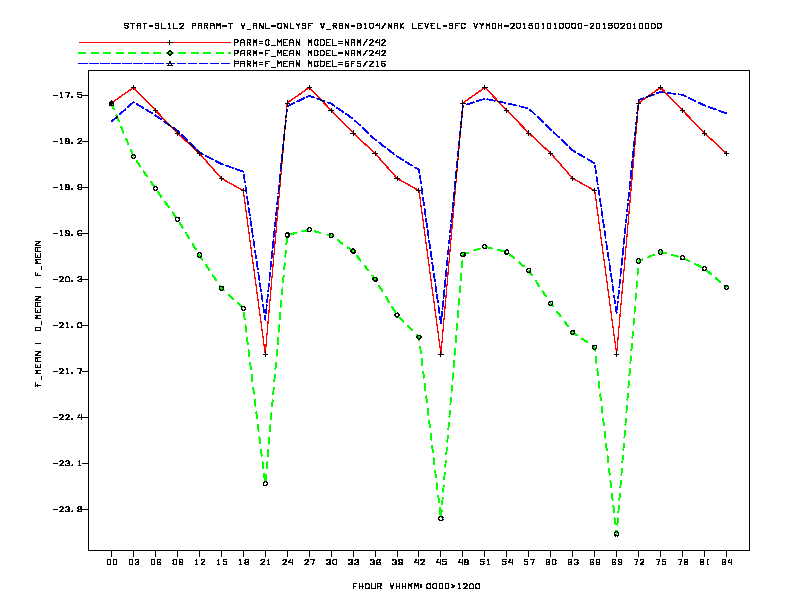The height and width of the screenshot is (612, 792).
Task: Click the green circle marker at hour 21 minimum
Action: [x=265, y=484]
